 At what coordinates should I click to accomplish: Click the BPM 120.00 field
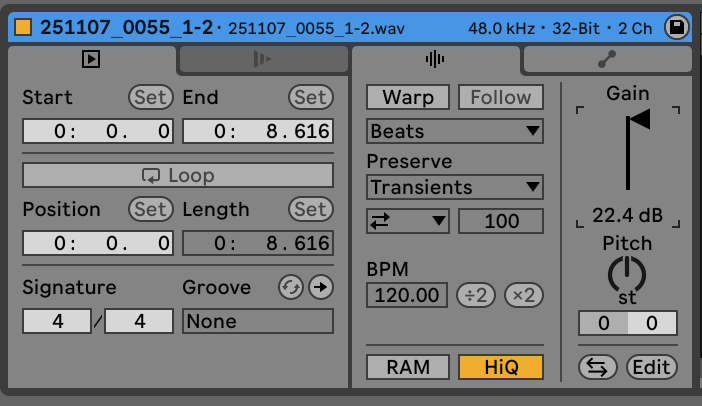pos(407,295)
